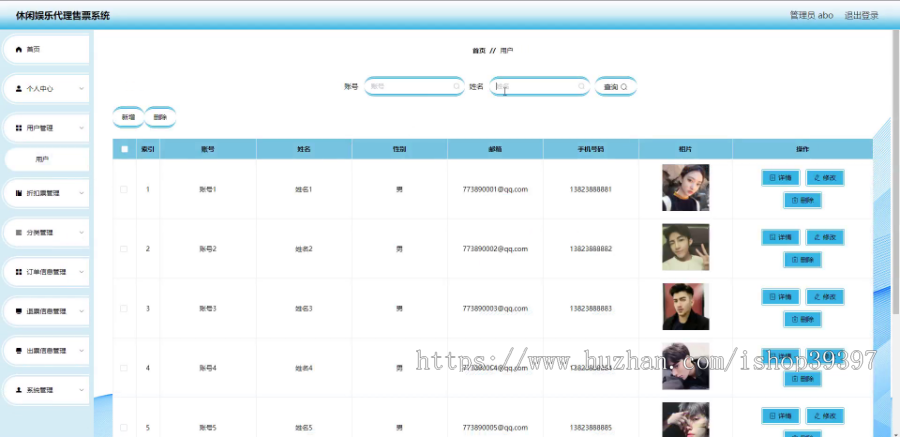The width and height of the screenshot is (900, 437).
Task: Click 修改 button for 账号5
Action: tap(825, 416)
